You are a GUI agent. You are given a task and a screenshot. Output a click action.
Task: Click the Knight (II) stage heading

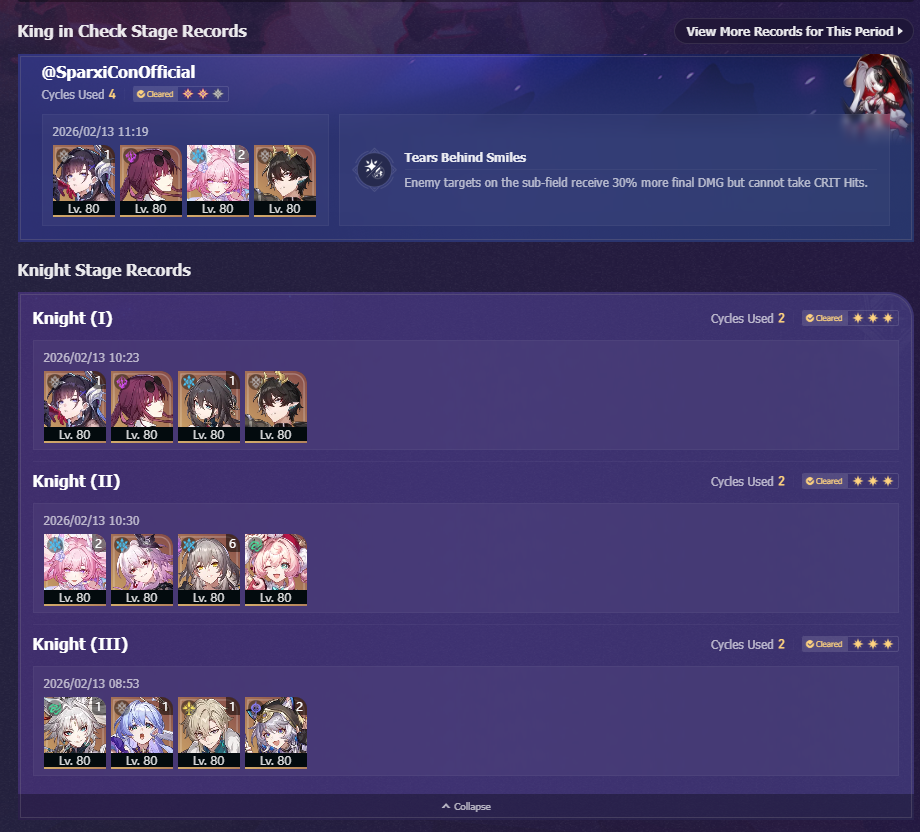tap(76, 481)
